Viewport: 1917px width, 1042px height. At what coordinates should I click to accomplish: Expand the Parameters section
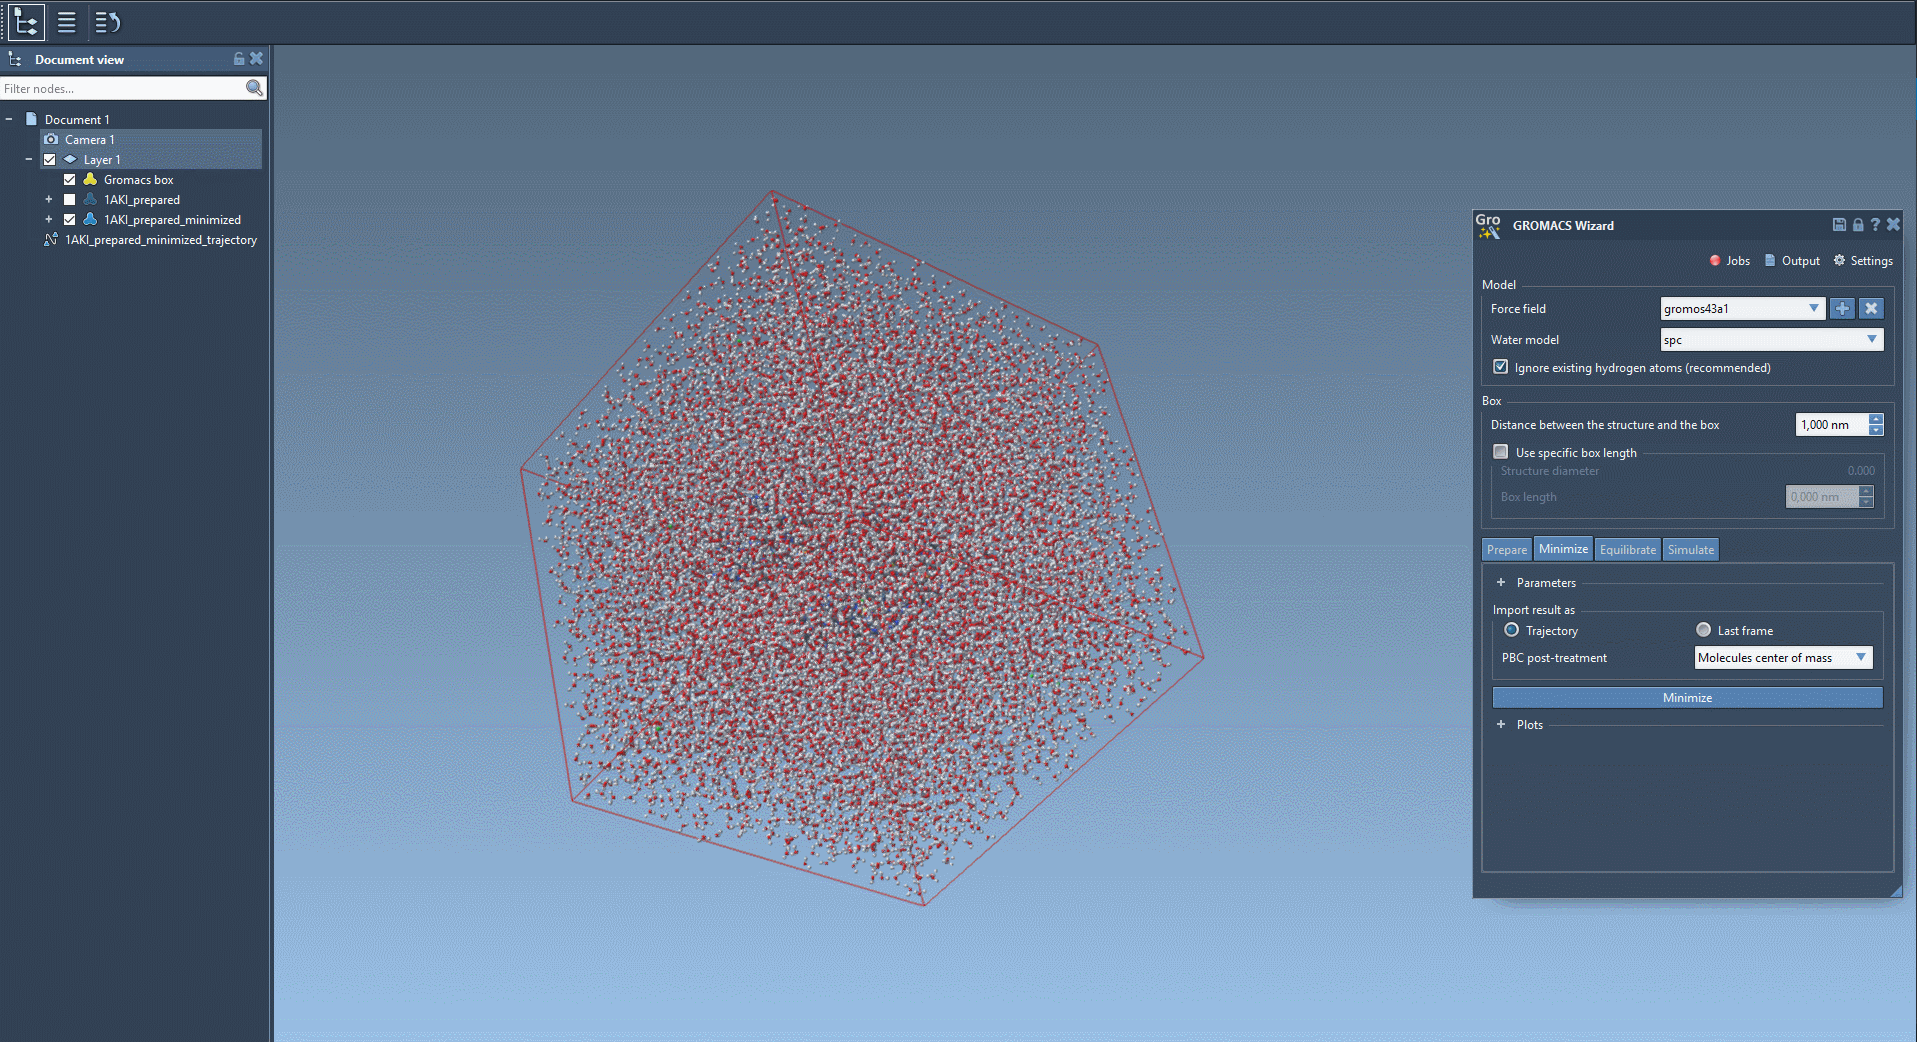tap(1501, 583)
